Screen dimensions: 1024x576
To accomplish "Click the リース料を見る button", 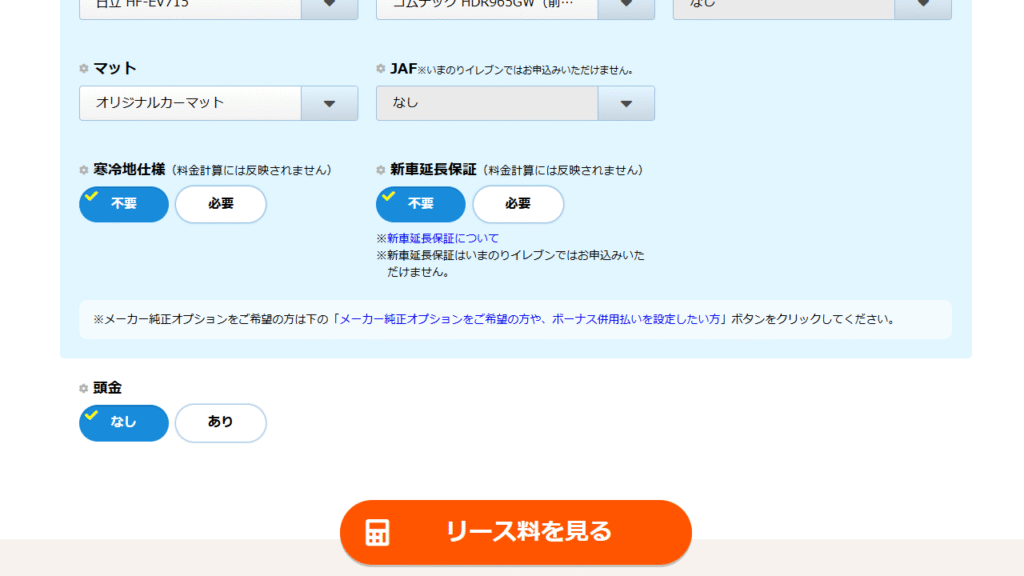I will (x=516, y=532).
